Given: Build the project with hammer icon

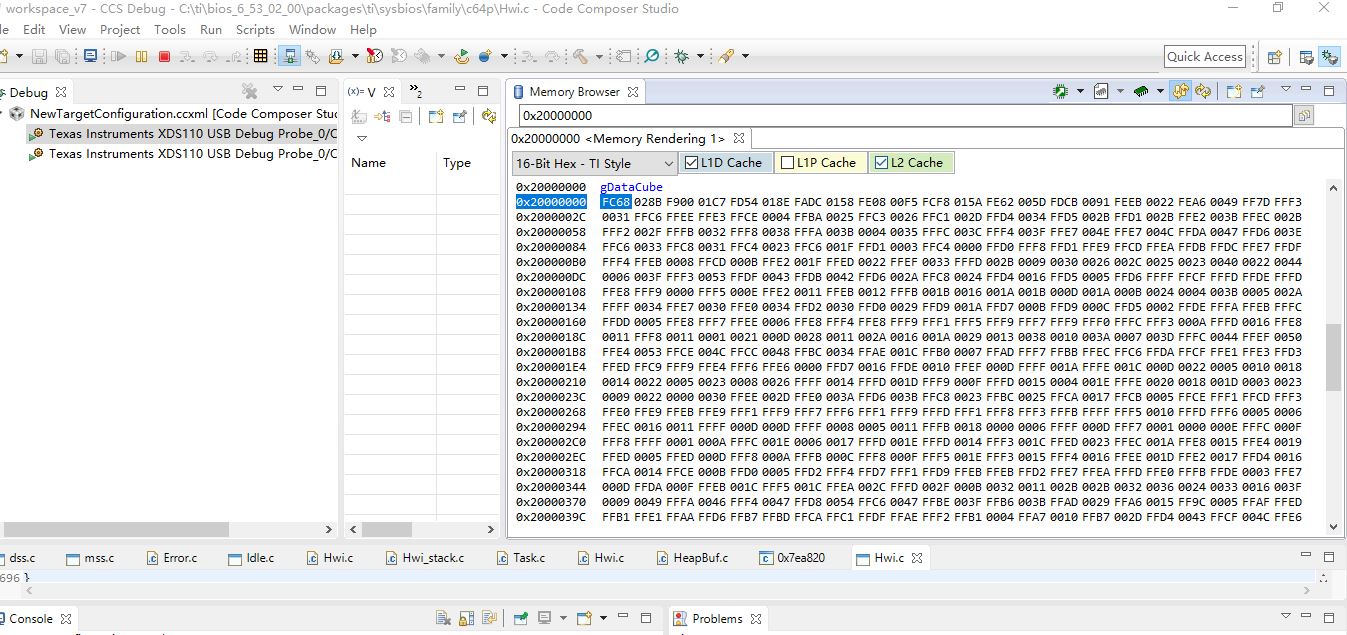Looking at the screenshot, I should [580, 56].
